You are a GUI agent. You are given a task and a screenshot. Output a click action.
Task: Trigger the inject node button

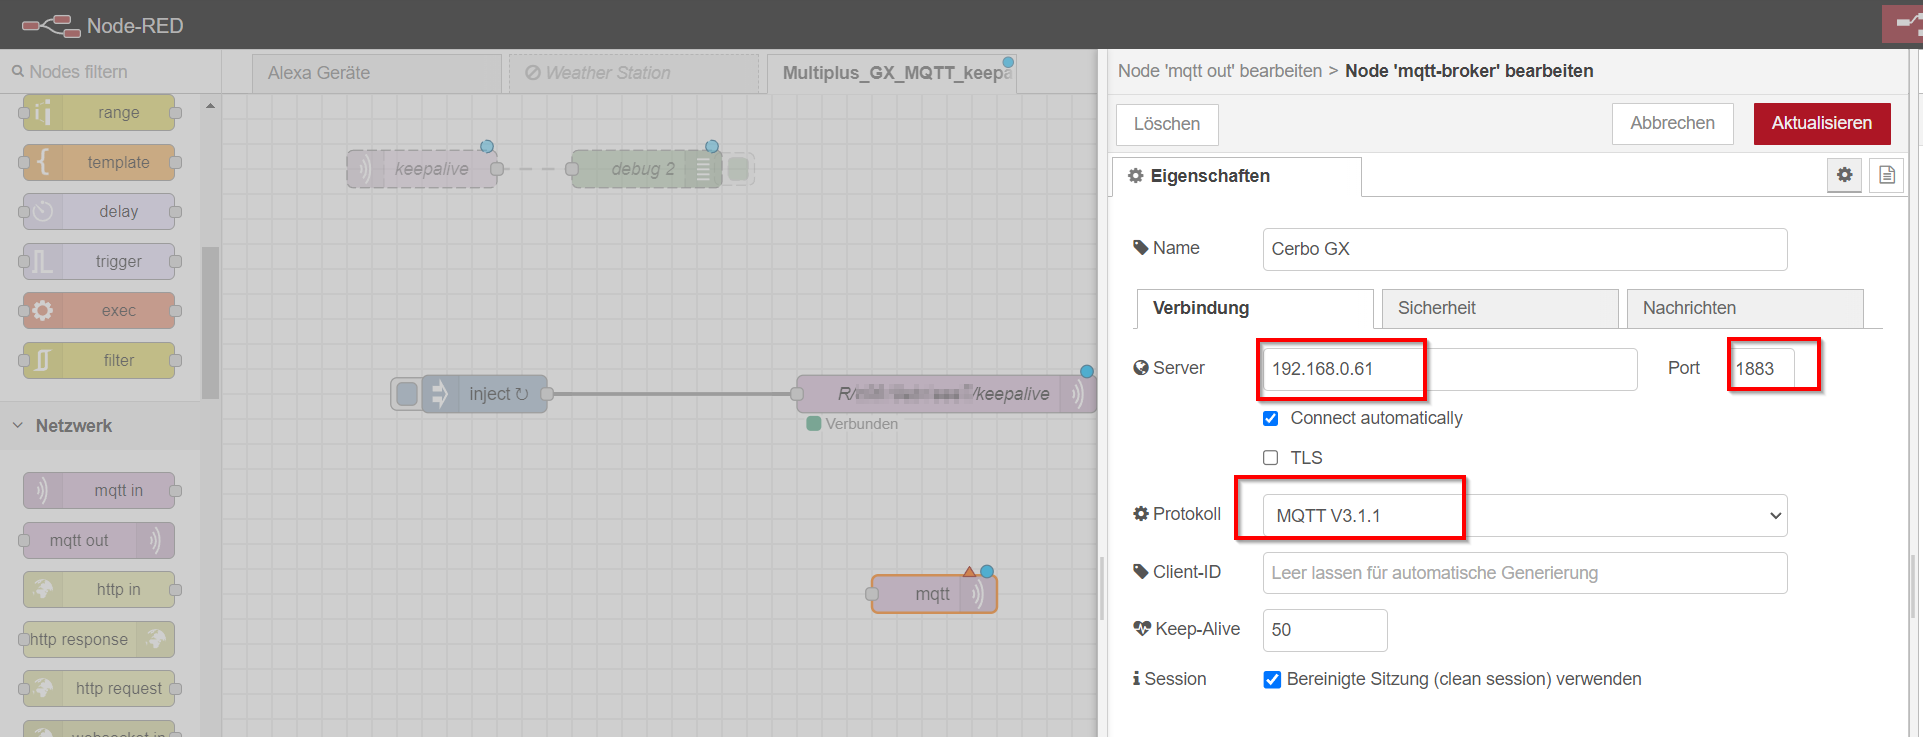(407, 394)
